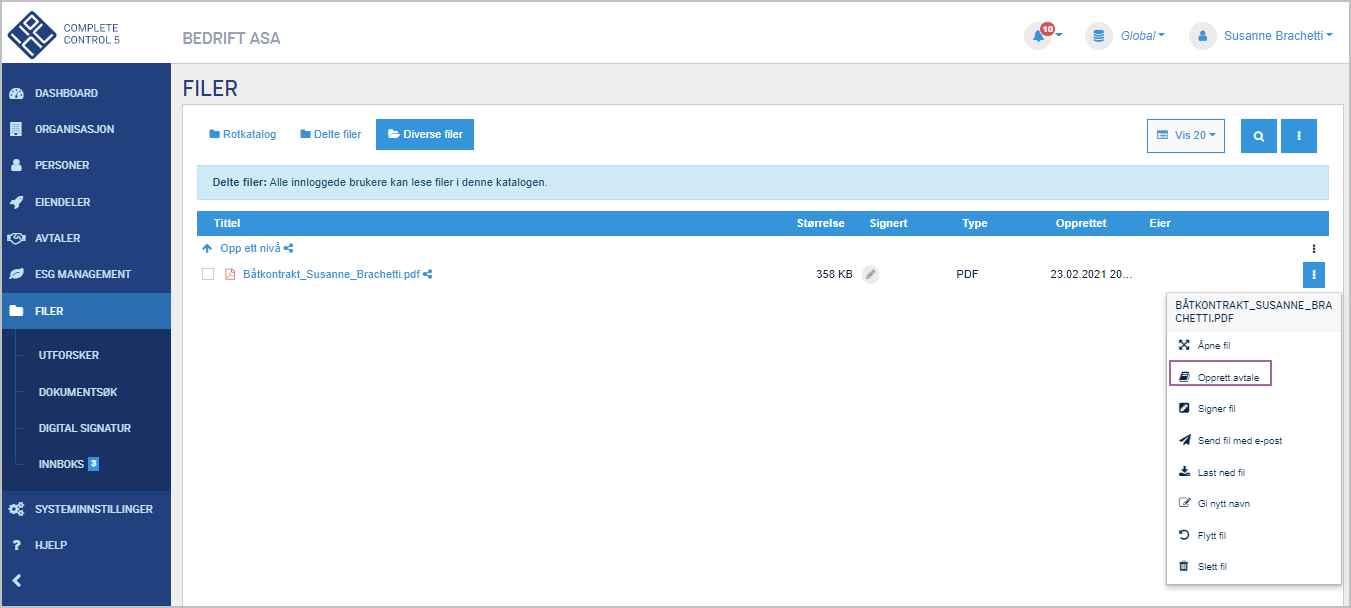Screen dimensions: 1351x608
Task: Open Dokumentsøk in the sidebar
Action: click(x=77, y=392)
